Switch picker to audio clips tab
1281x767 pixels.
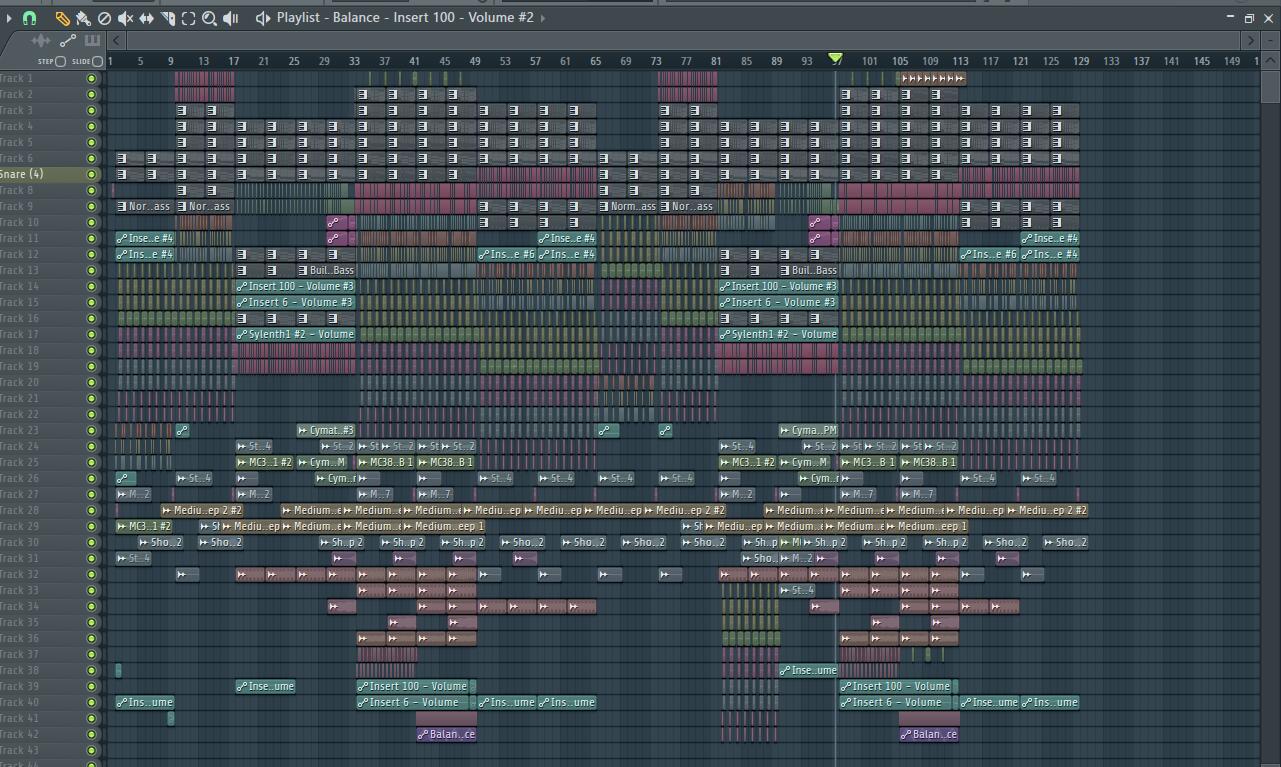point(41,40)
